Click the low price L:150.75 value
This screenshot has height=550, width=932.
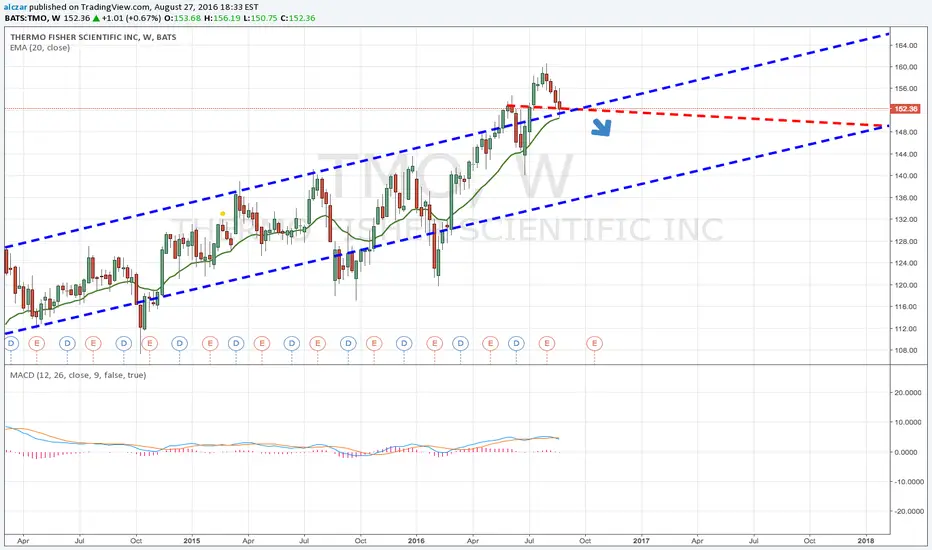point(260,18)
